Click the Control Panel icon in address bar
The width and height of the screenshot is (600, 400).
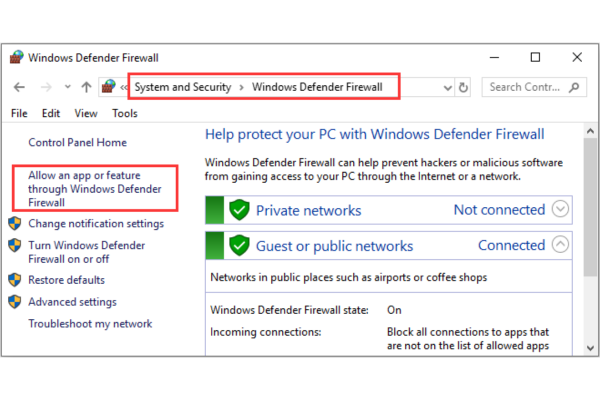(110, 88)
